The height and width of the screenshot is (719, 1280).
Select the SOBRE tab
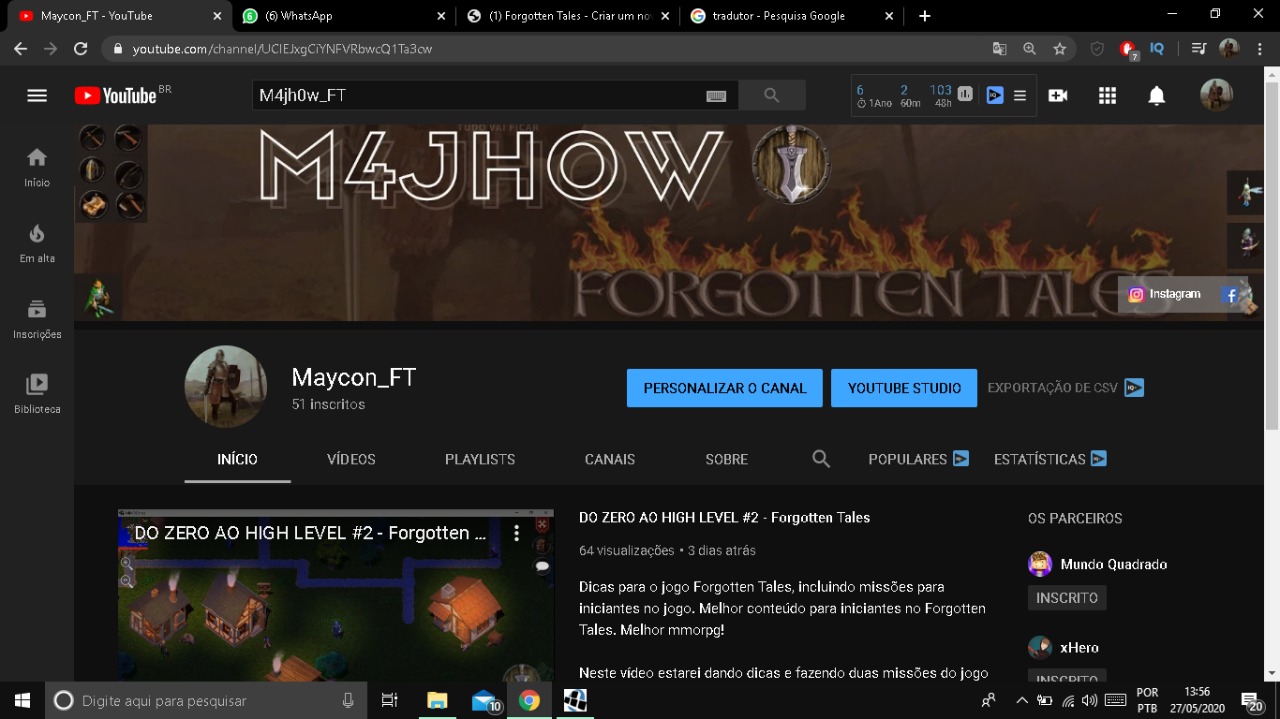tap(727, 459)
